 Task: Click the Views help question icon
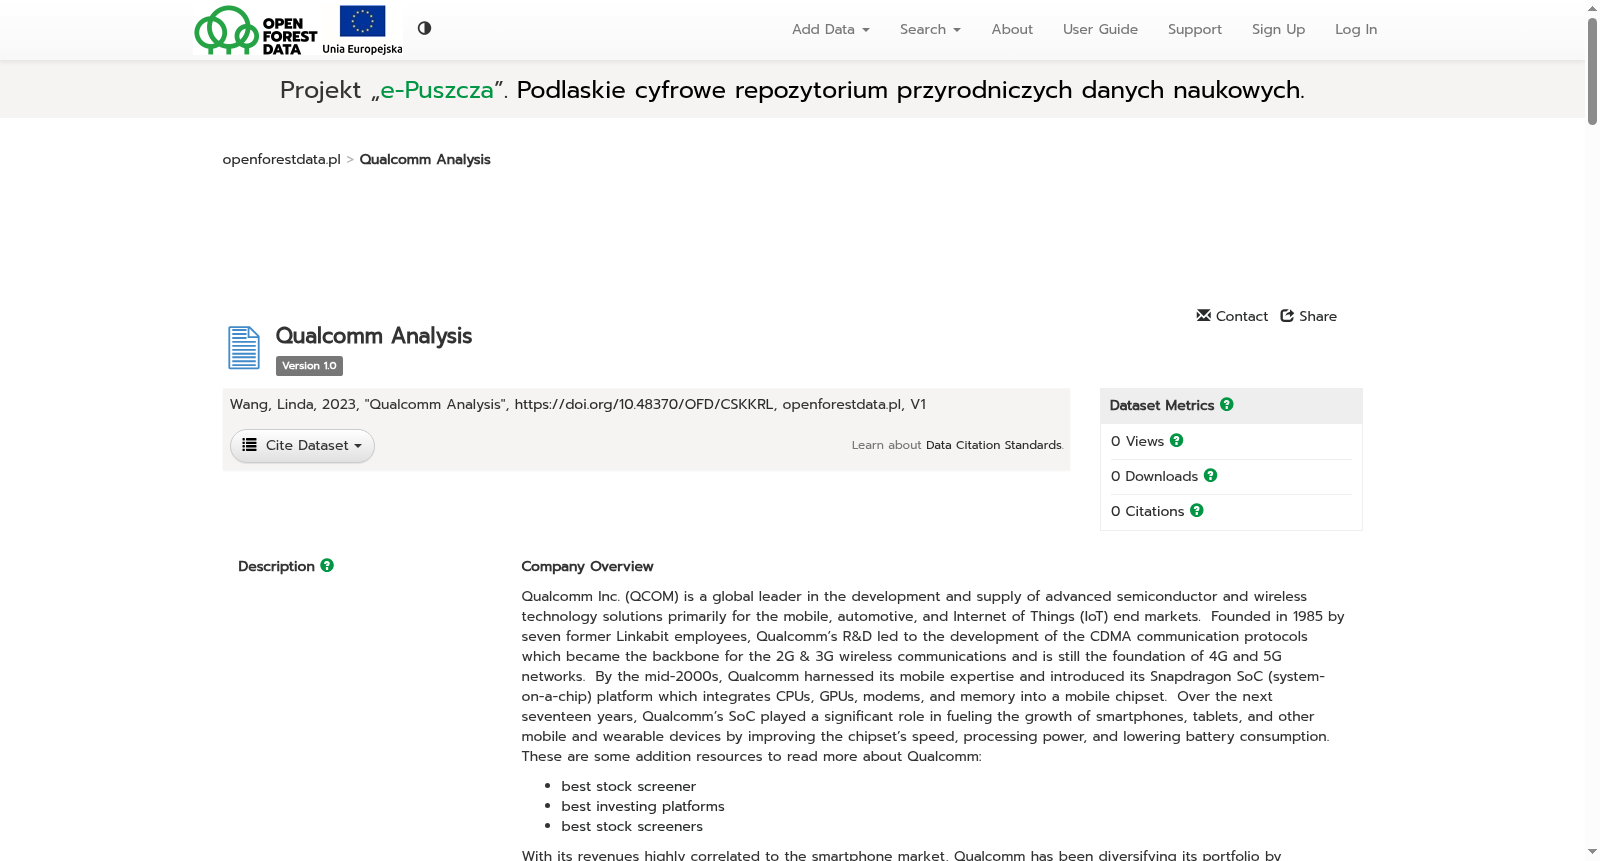1177,440
